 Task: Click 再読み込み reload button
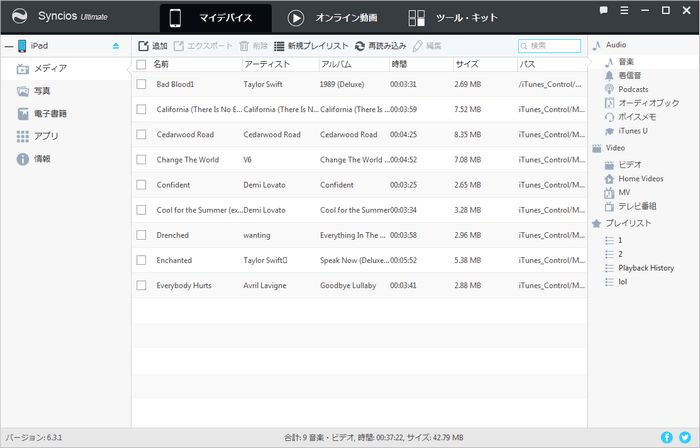[x=380, y=46]
